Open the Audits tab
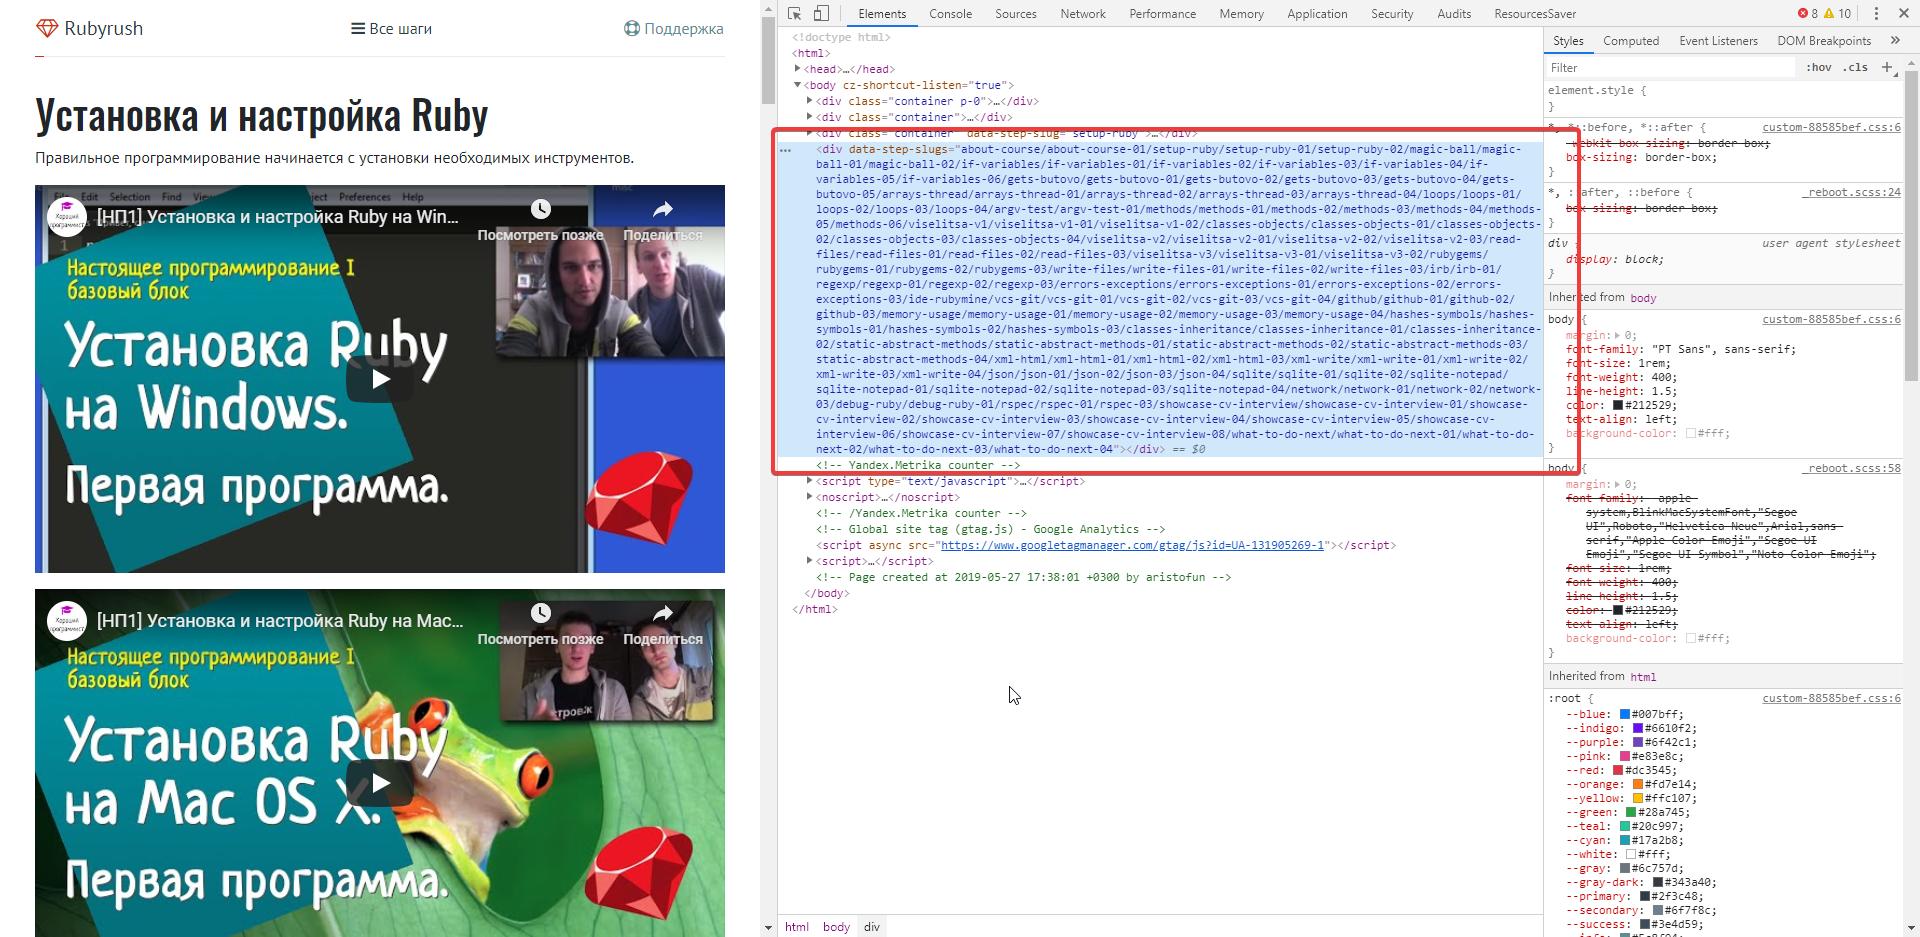 [x=1454, y=13]
